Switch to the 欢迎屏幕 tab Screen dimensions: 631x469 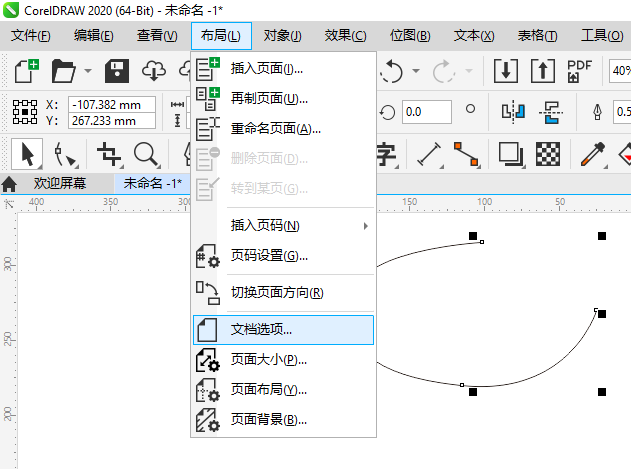point(60,184)
